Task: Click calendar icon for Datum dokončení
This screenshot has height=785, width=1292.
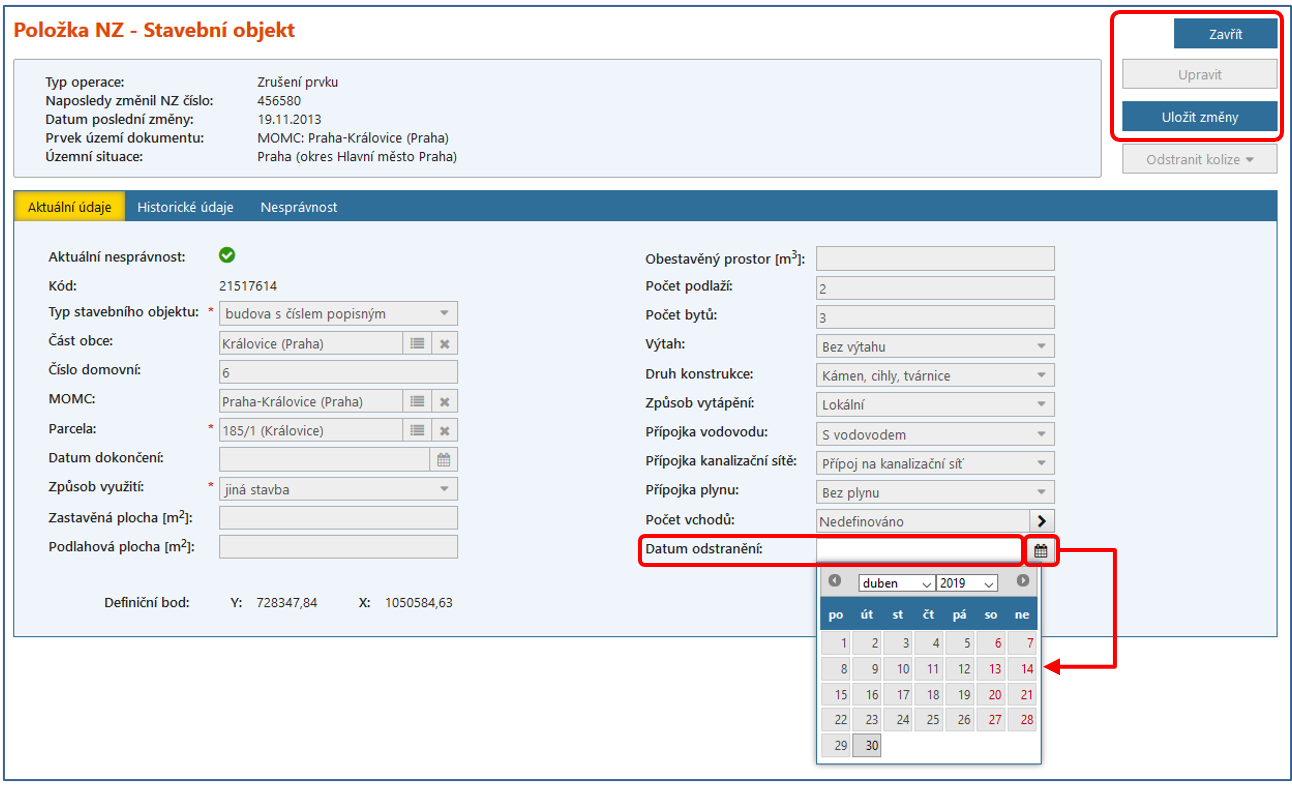Action: tap(444, 459)
